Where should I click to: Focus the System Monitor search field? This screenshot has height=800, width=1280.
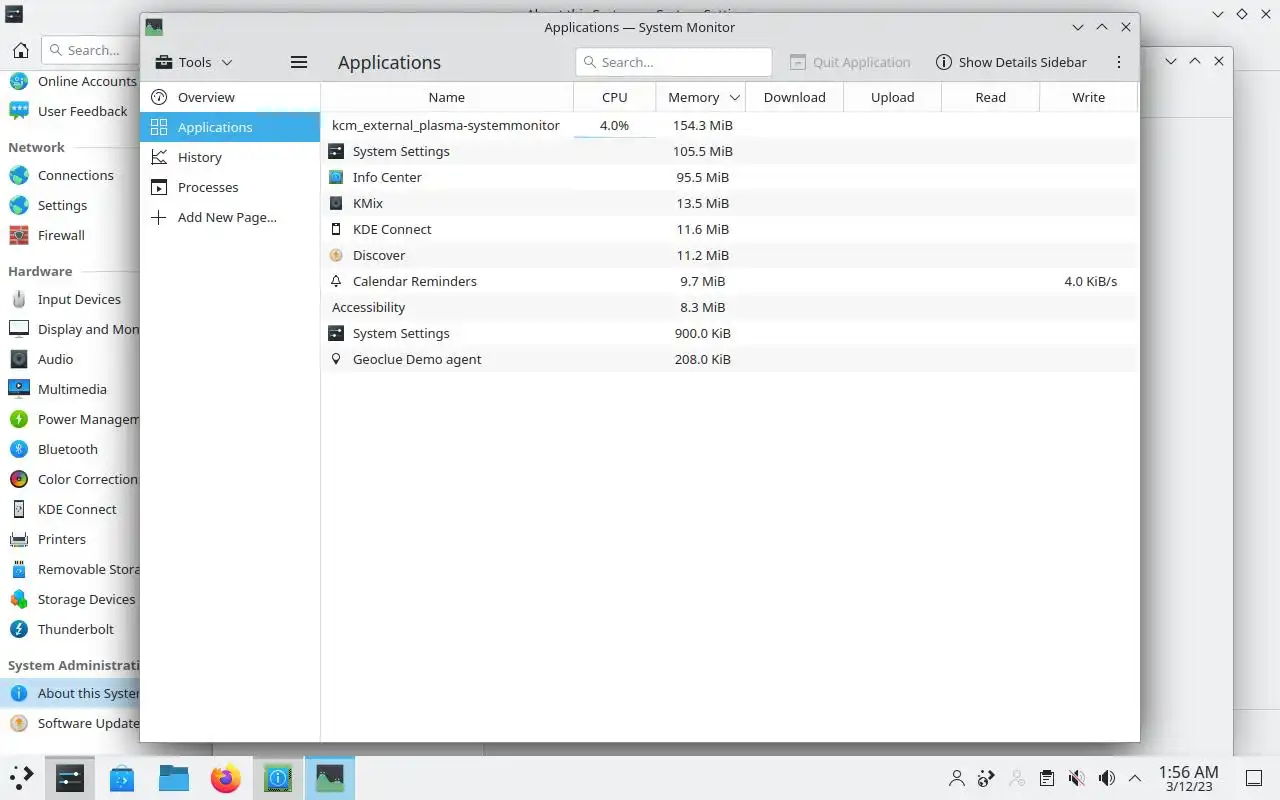(674, 62)
